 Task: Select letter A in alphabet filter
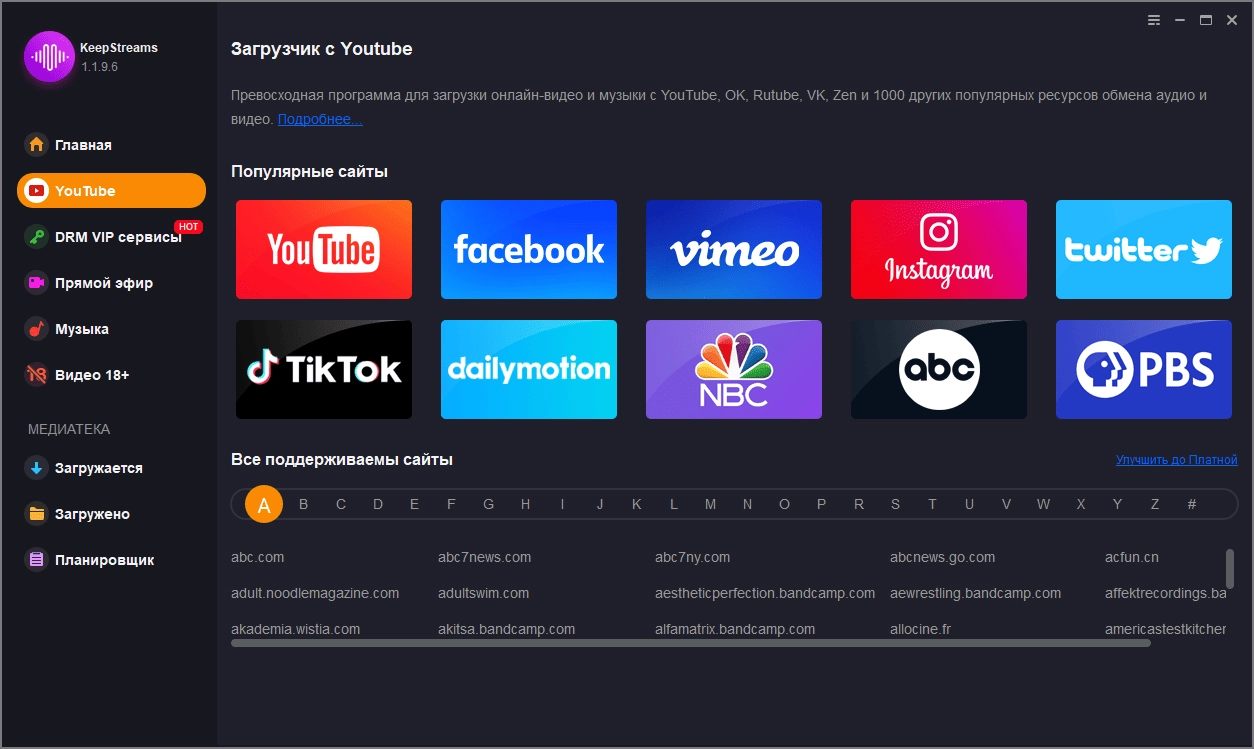pos(264,505)
